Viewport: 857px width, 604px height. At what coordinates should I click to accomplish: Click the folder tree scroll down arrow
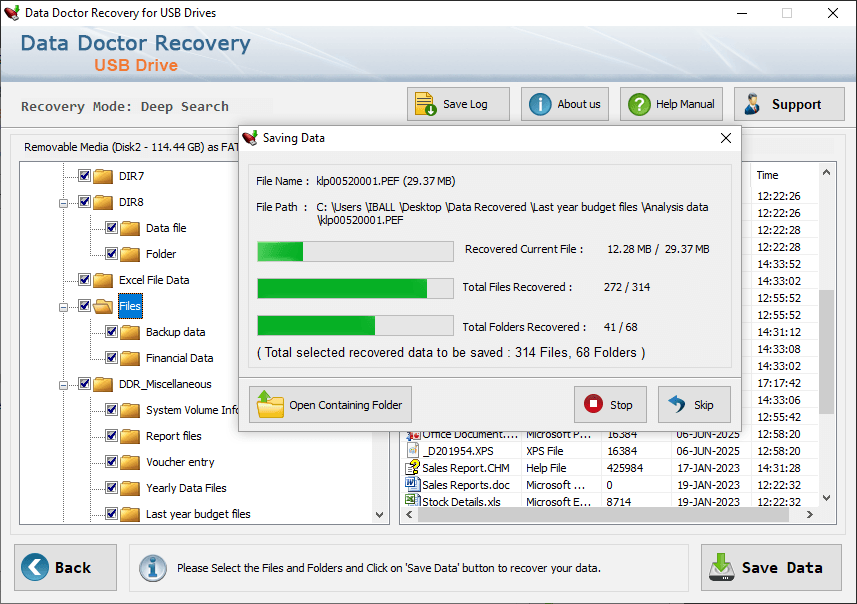[x=380, y=515]
